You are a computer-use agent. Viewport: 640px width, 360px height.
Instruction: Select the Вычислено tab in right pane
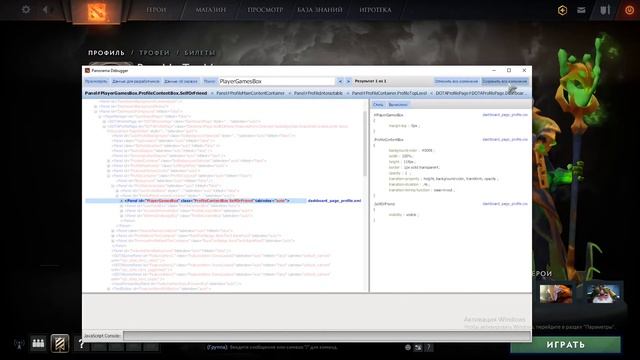[x=398, y=105]
